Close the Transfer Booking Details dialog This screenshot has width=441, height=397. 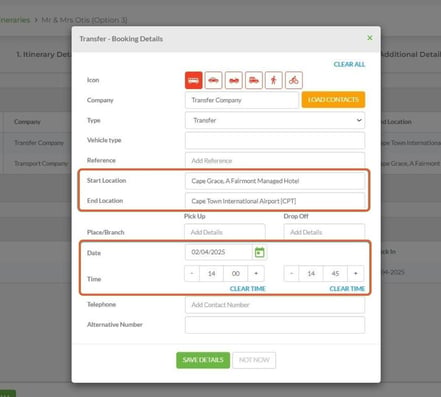[x=370, y=38]
